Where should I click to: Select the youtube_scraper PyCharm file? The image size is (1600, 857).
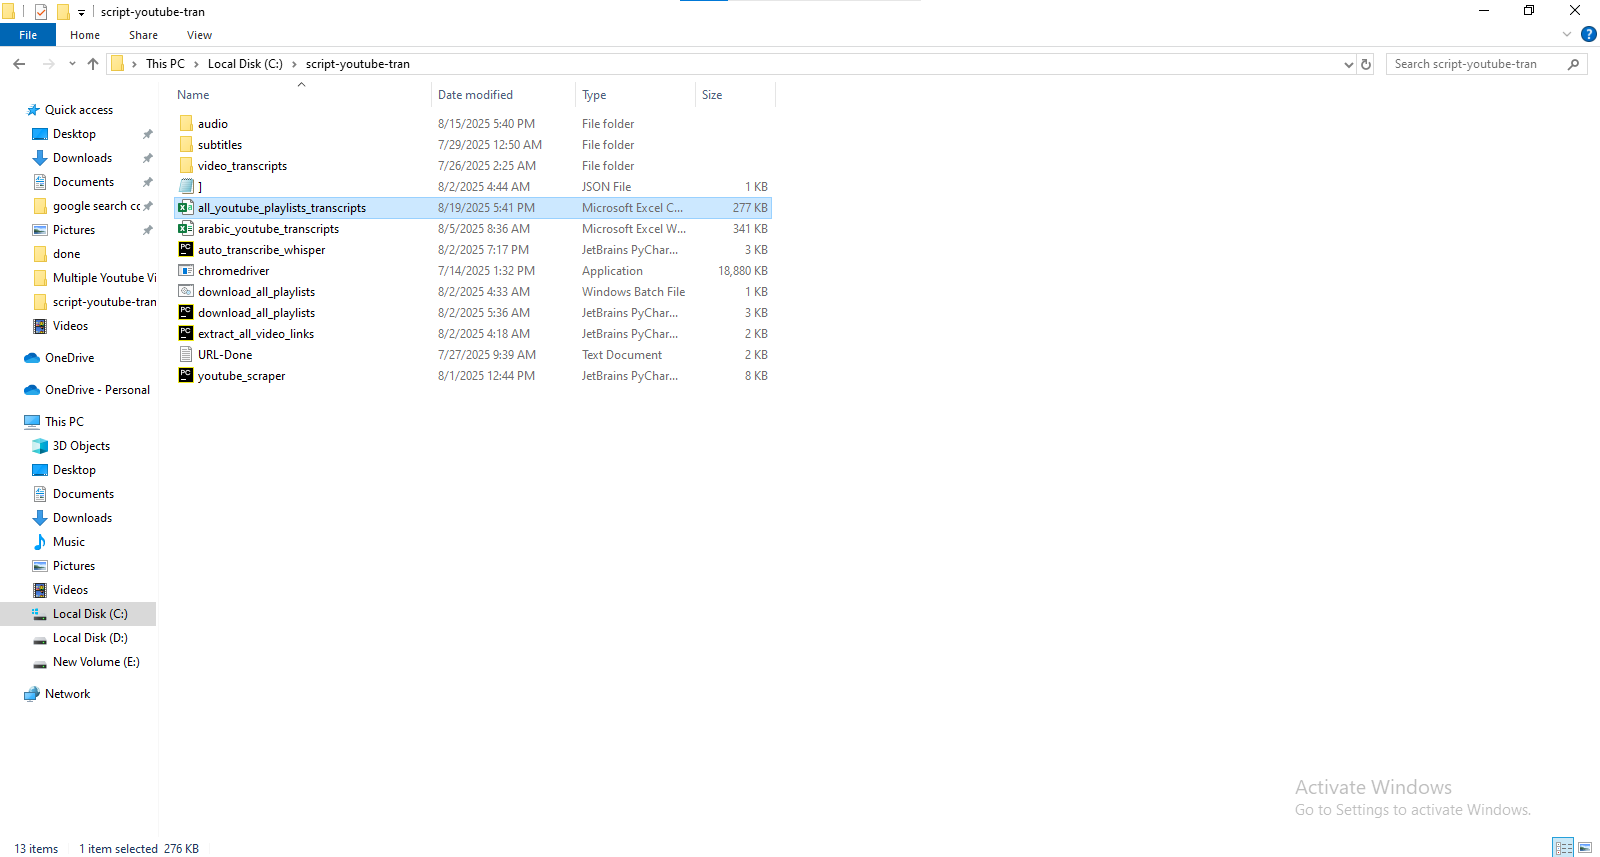pos(241,376)
